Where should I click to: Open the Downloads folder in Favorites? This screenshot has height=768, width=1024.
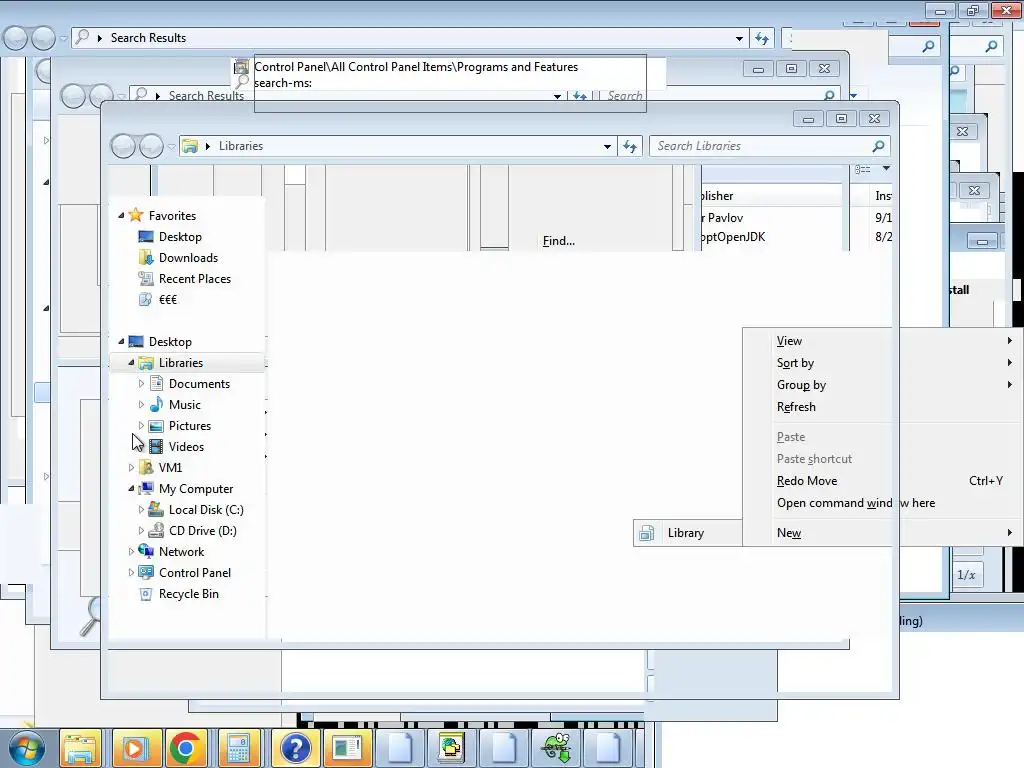point(188,257)
